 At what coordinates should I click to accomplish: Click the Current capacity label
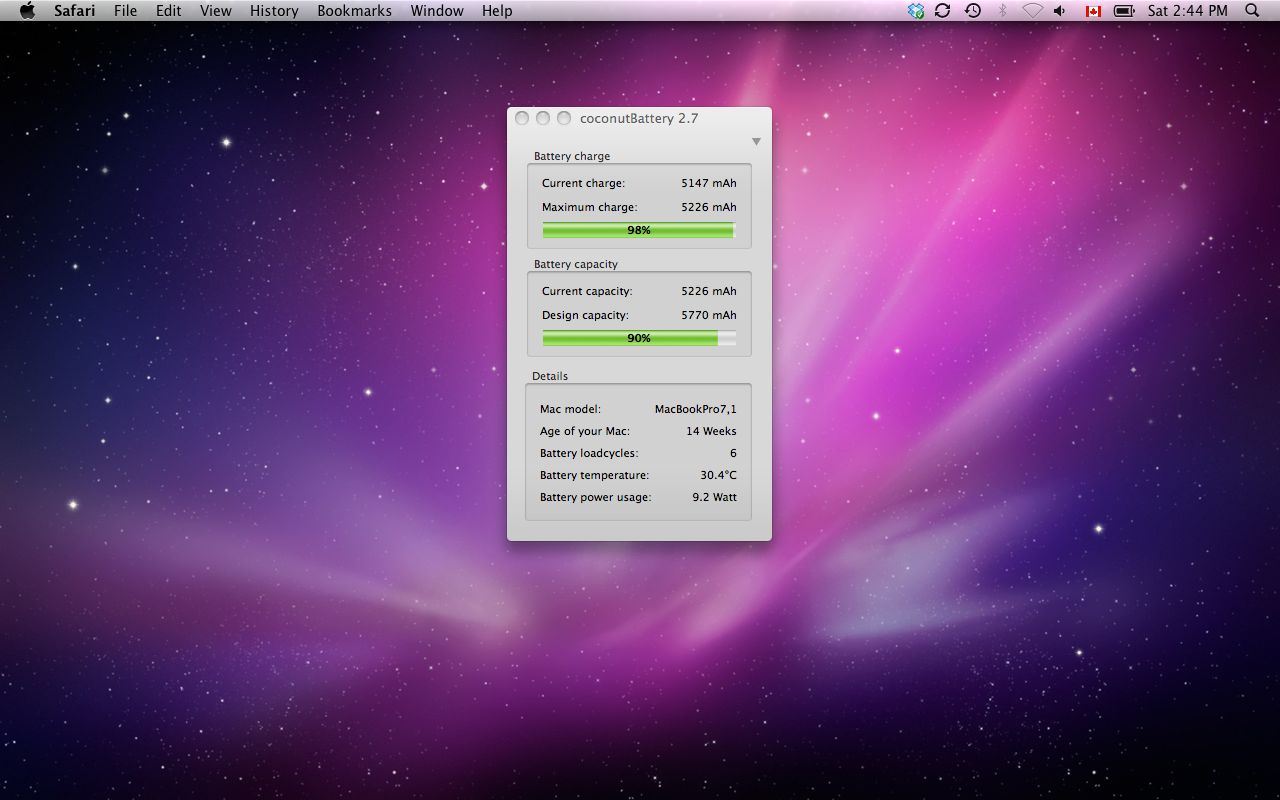click(587, 291)
